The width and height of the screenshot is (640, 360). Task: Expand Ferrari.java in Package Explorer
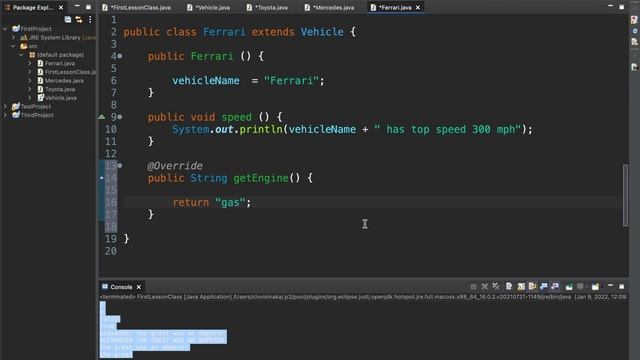[29, 63]
